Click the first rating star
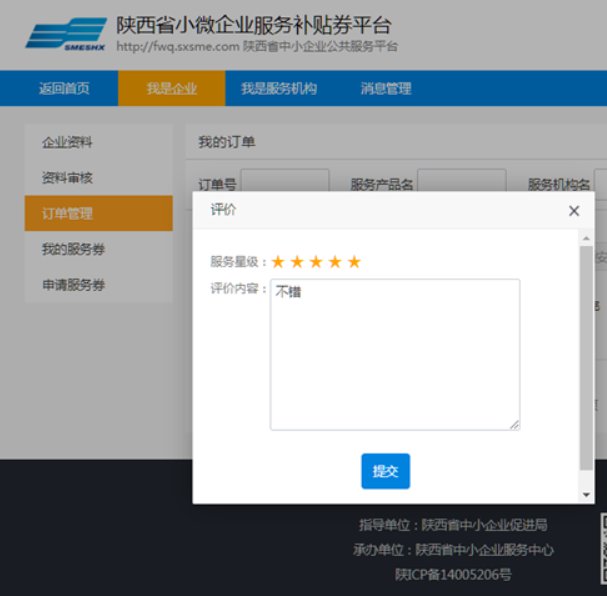 tap(278, 262)
